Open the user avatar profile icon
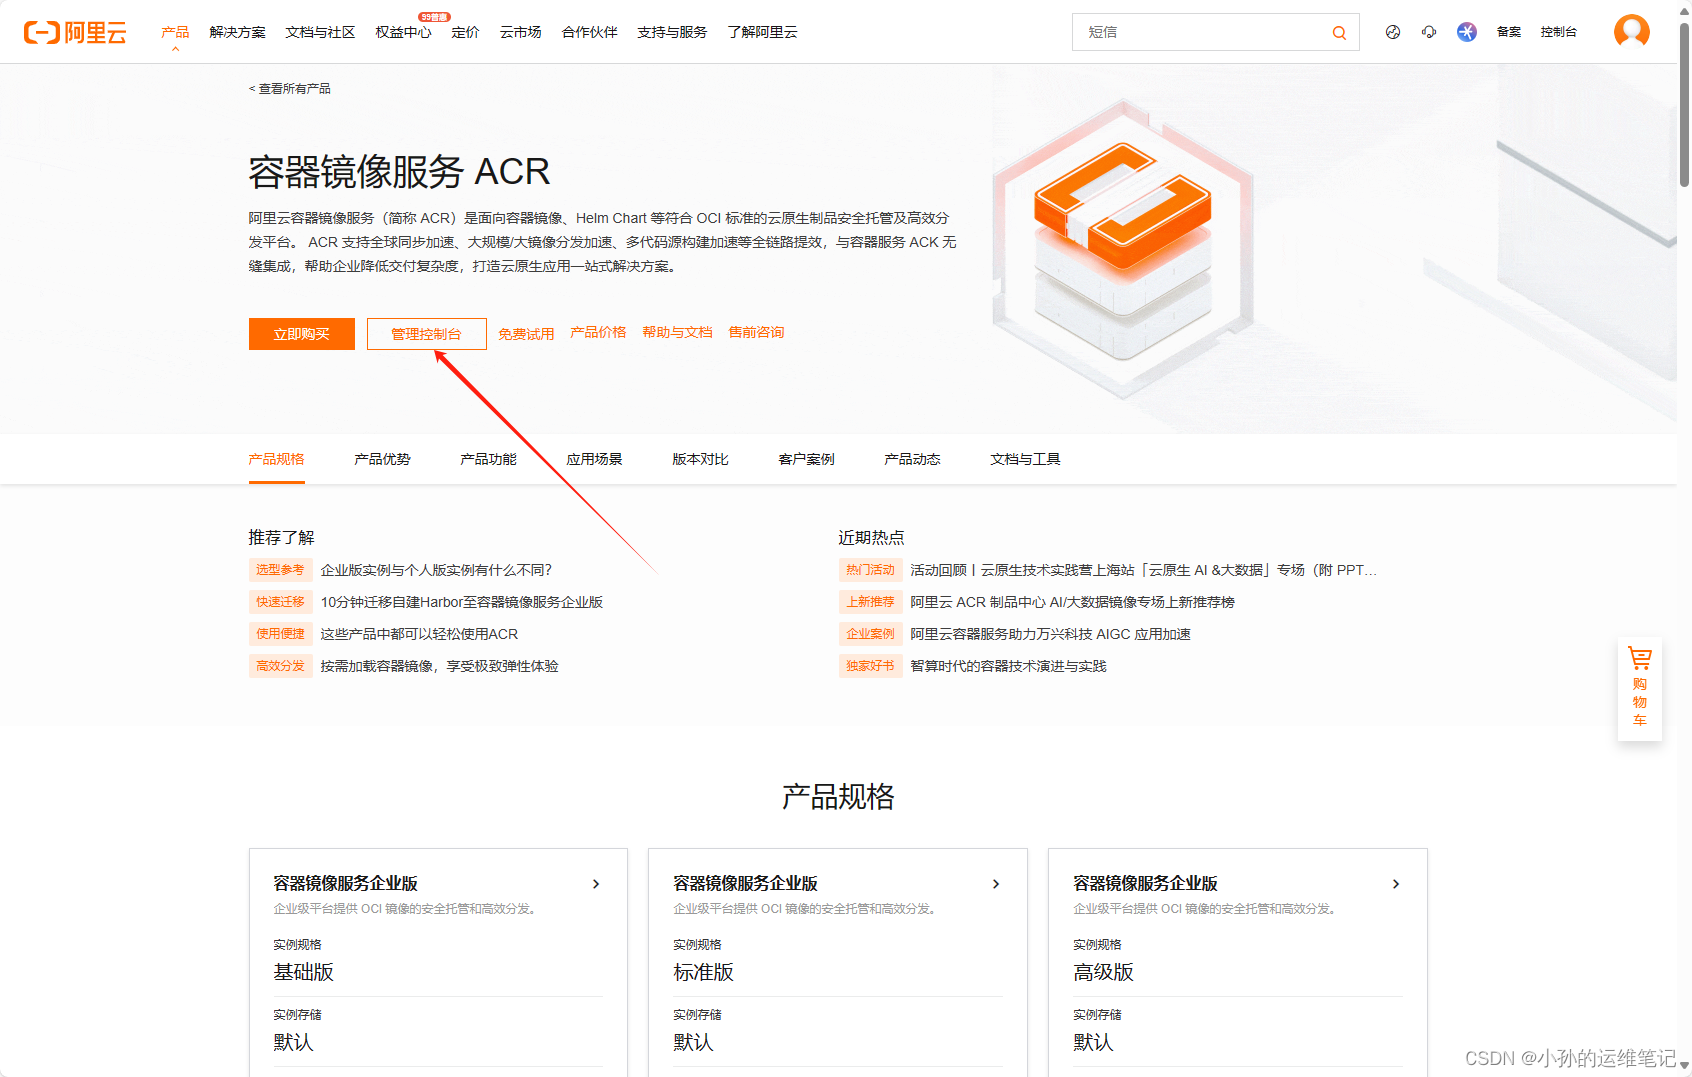Image resolution: width=1692 pixels, height=1077 pixels. click(x=1632, y=32)
